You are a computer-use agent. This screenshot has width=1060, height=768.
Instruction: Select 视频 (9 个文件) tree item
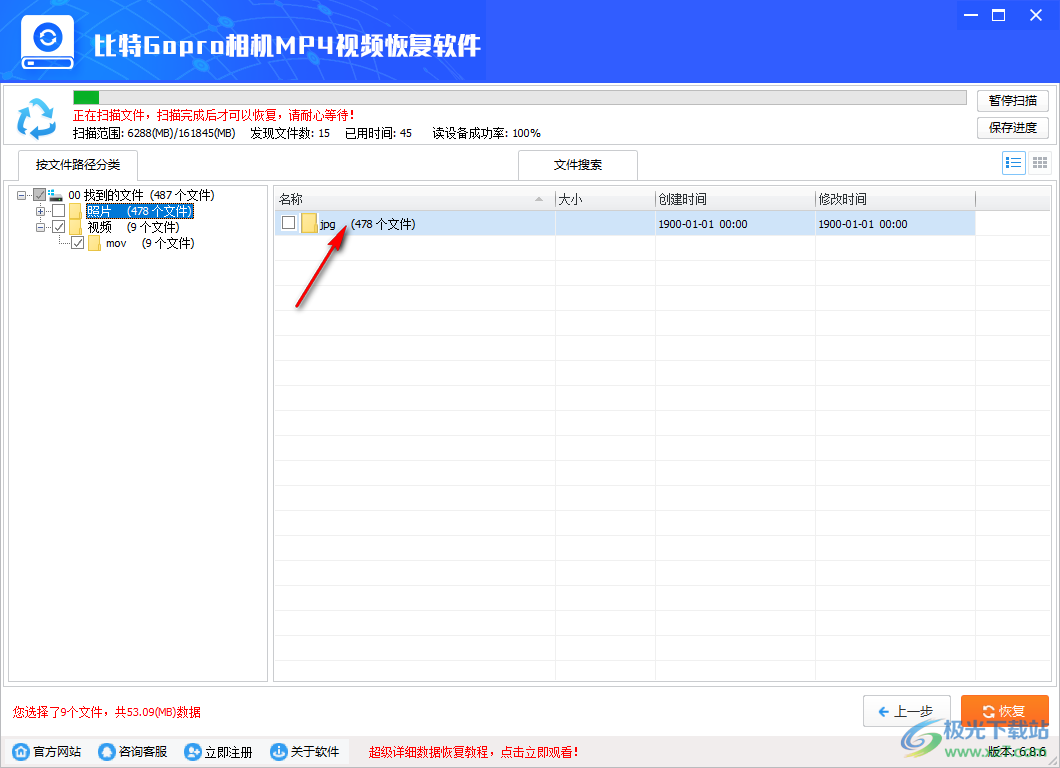click(x=133, y=227)
